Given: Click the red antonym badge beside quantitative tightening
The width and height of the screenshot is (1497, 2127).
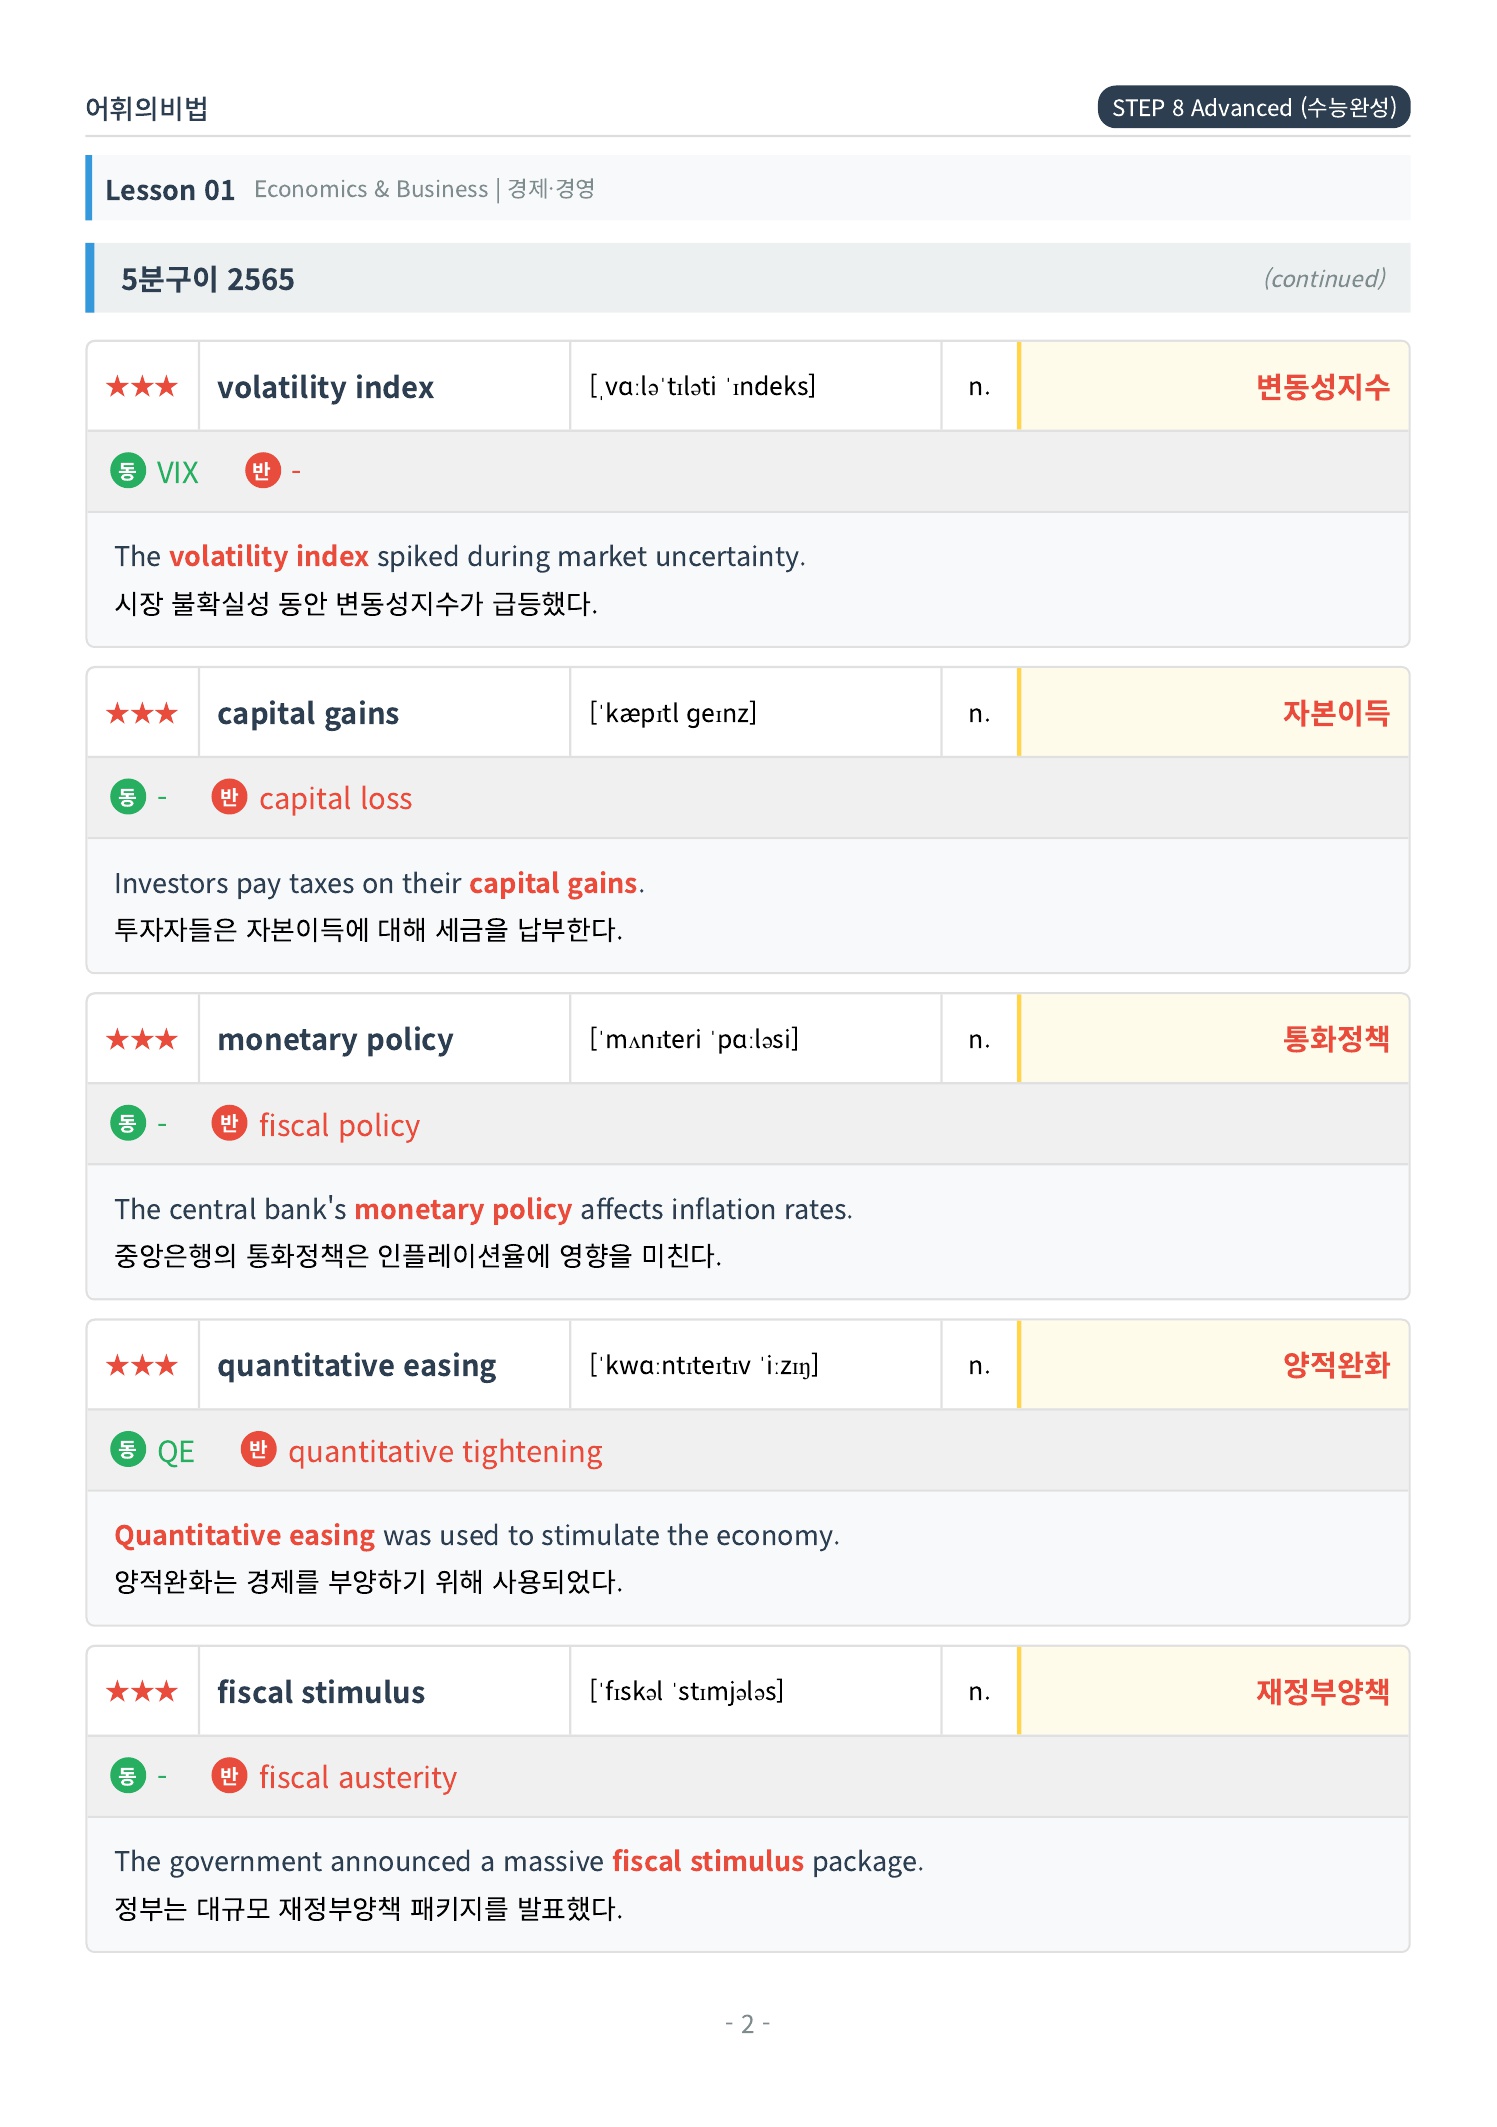Looking at the screenshot, I should click(258, 1449).
